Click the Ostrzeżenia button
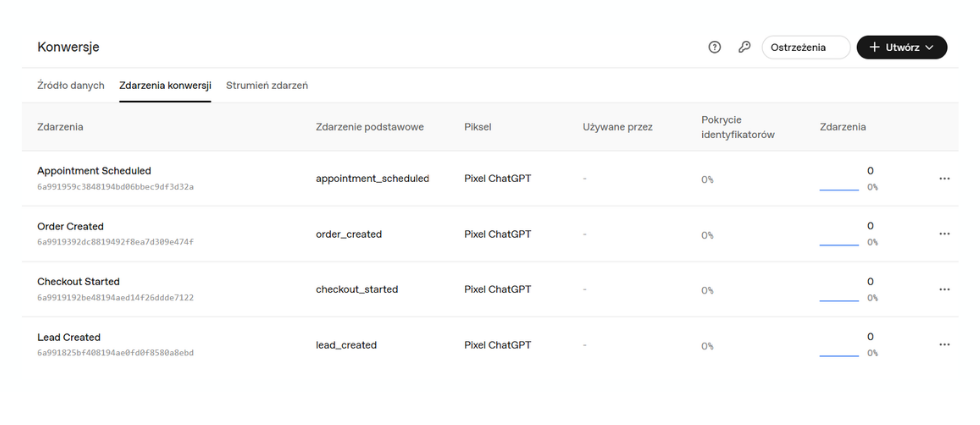This screenshot has width=980, height=425. (x=806, y=48)
